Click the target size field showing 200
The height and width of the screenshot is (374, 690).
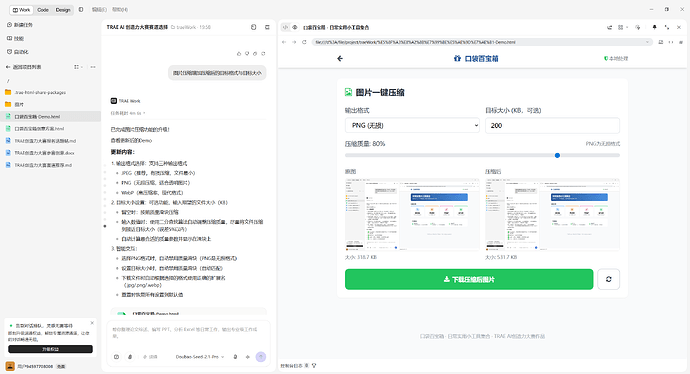tap(552, 125)
